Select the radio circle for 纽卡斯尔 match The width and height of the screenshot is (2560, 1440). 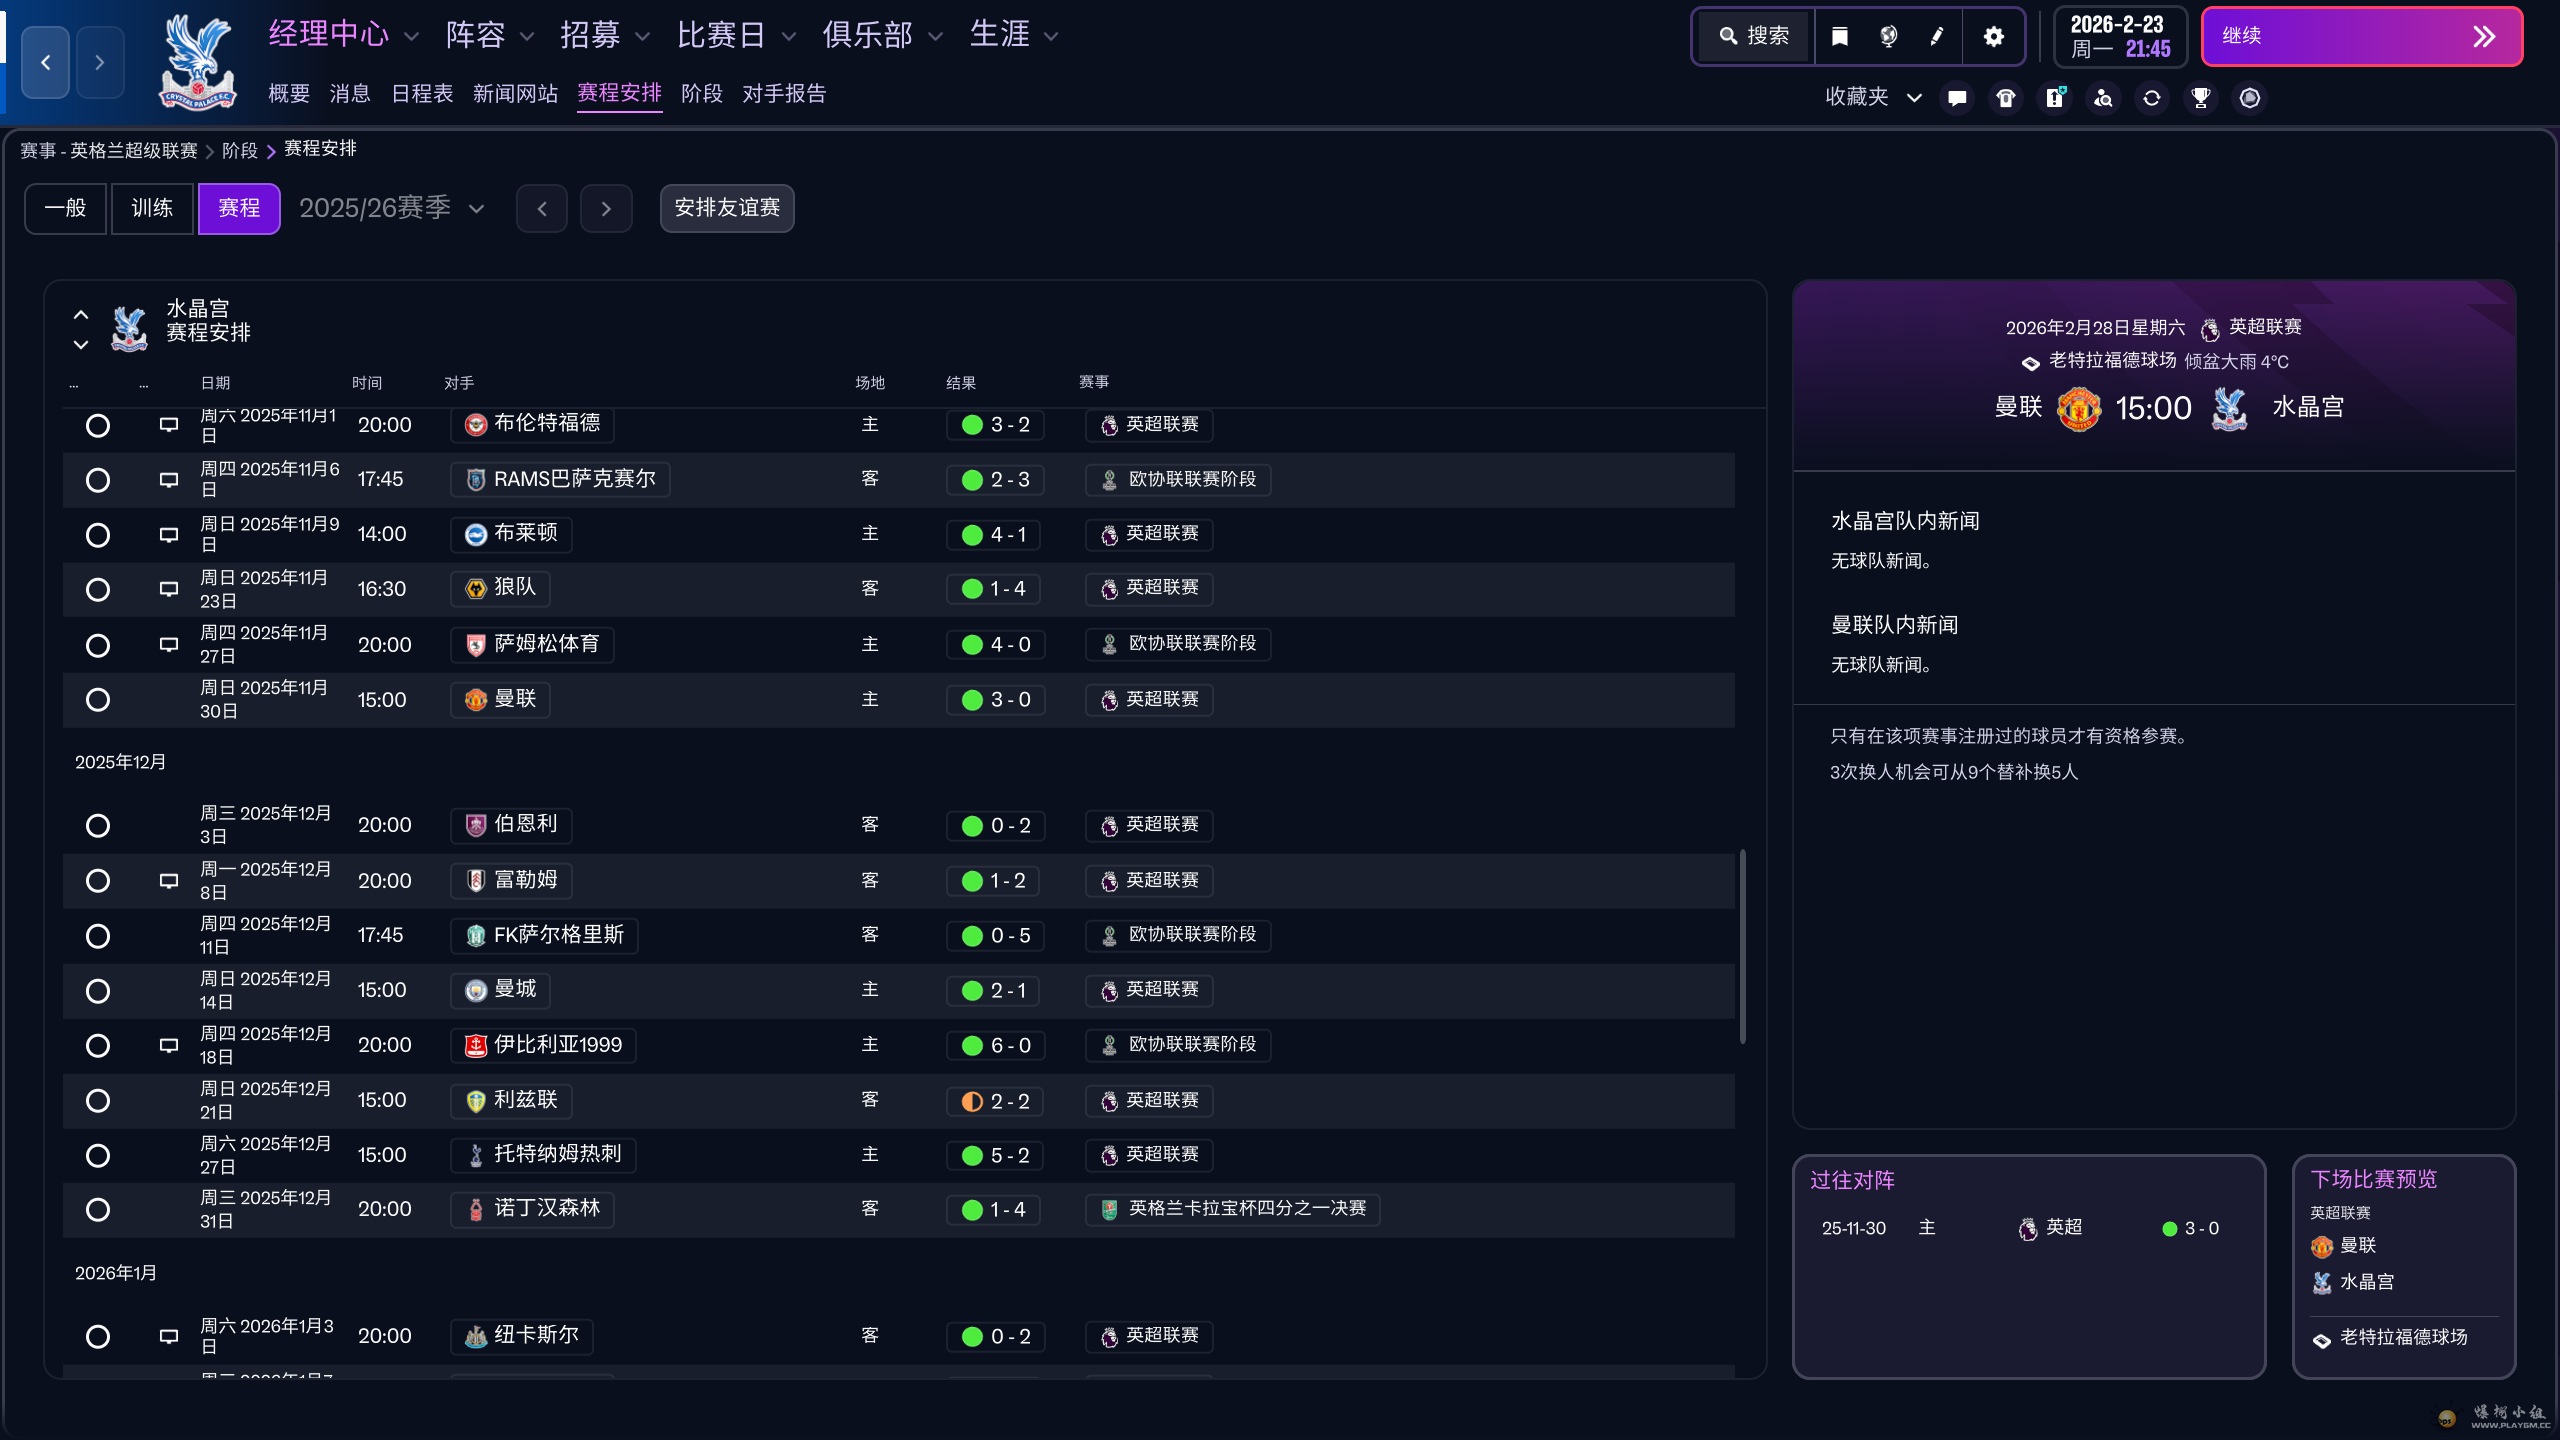pyautogui.click(x=98, y=1336)
